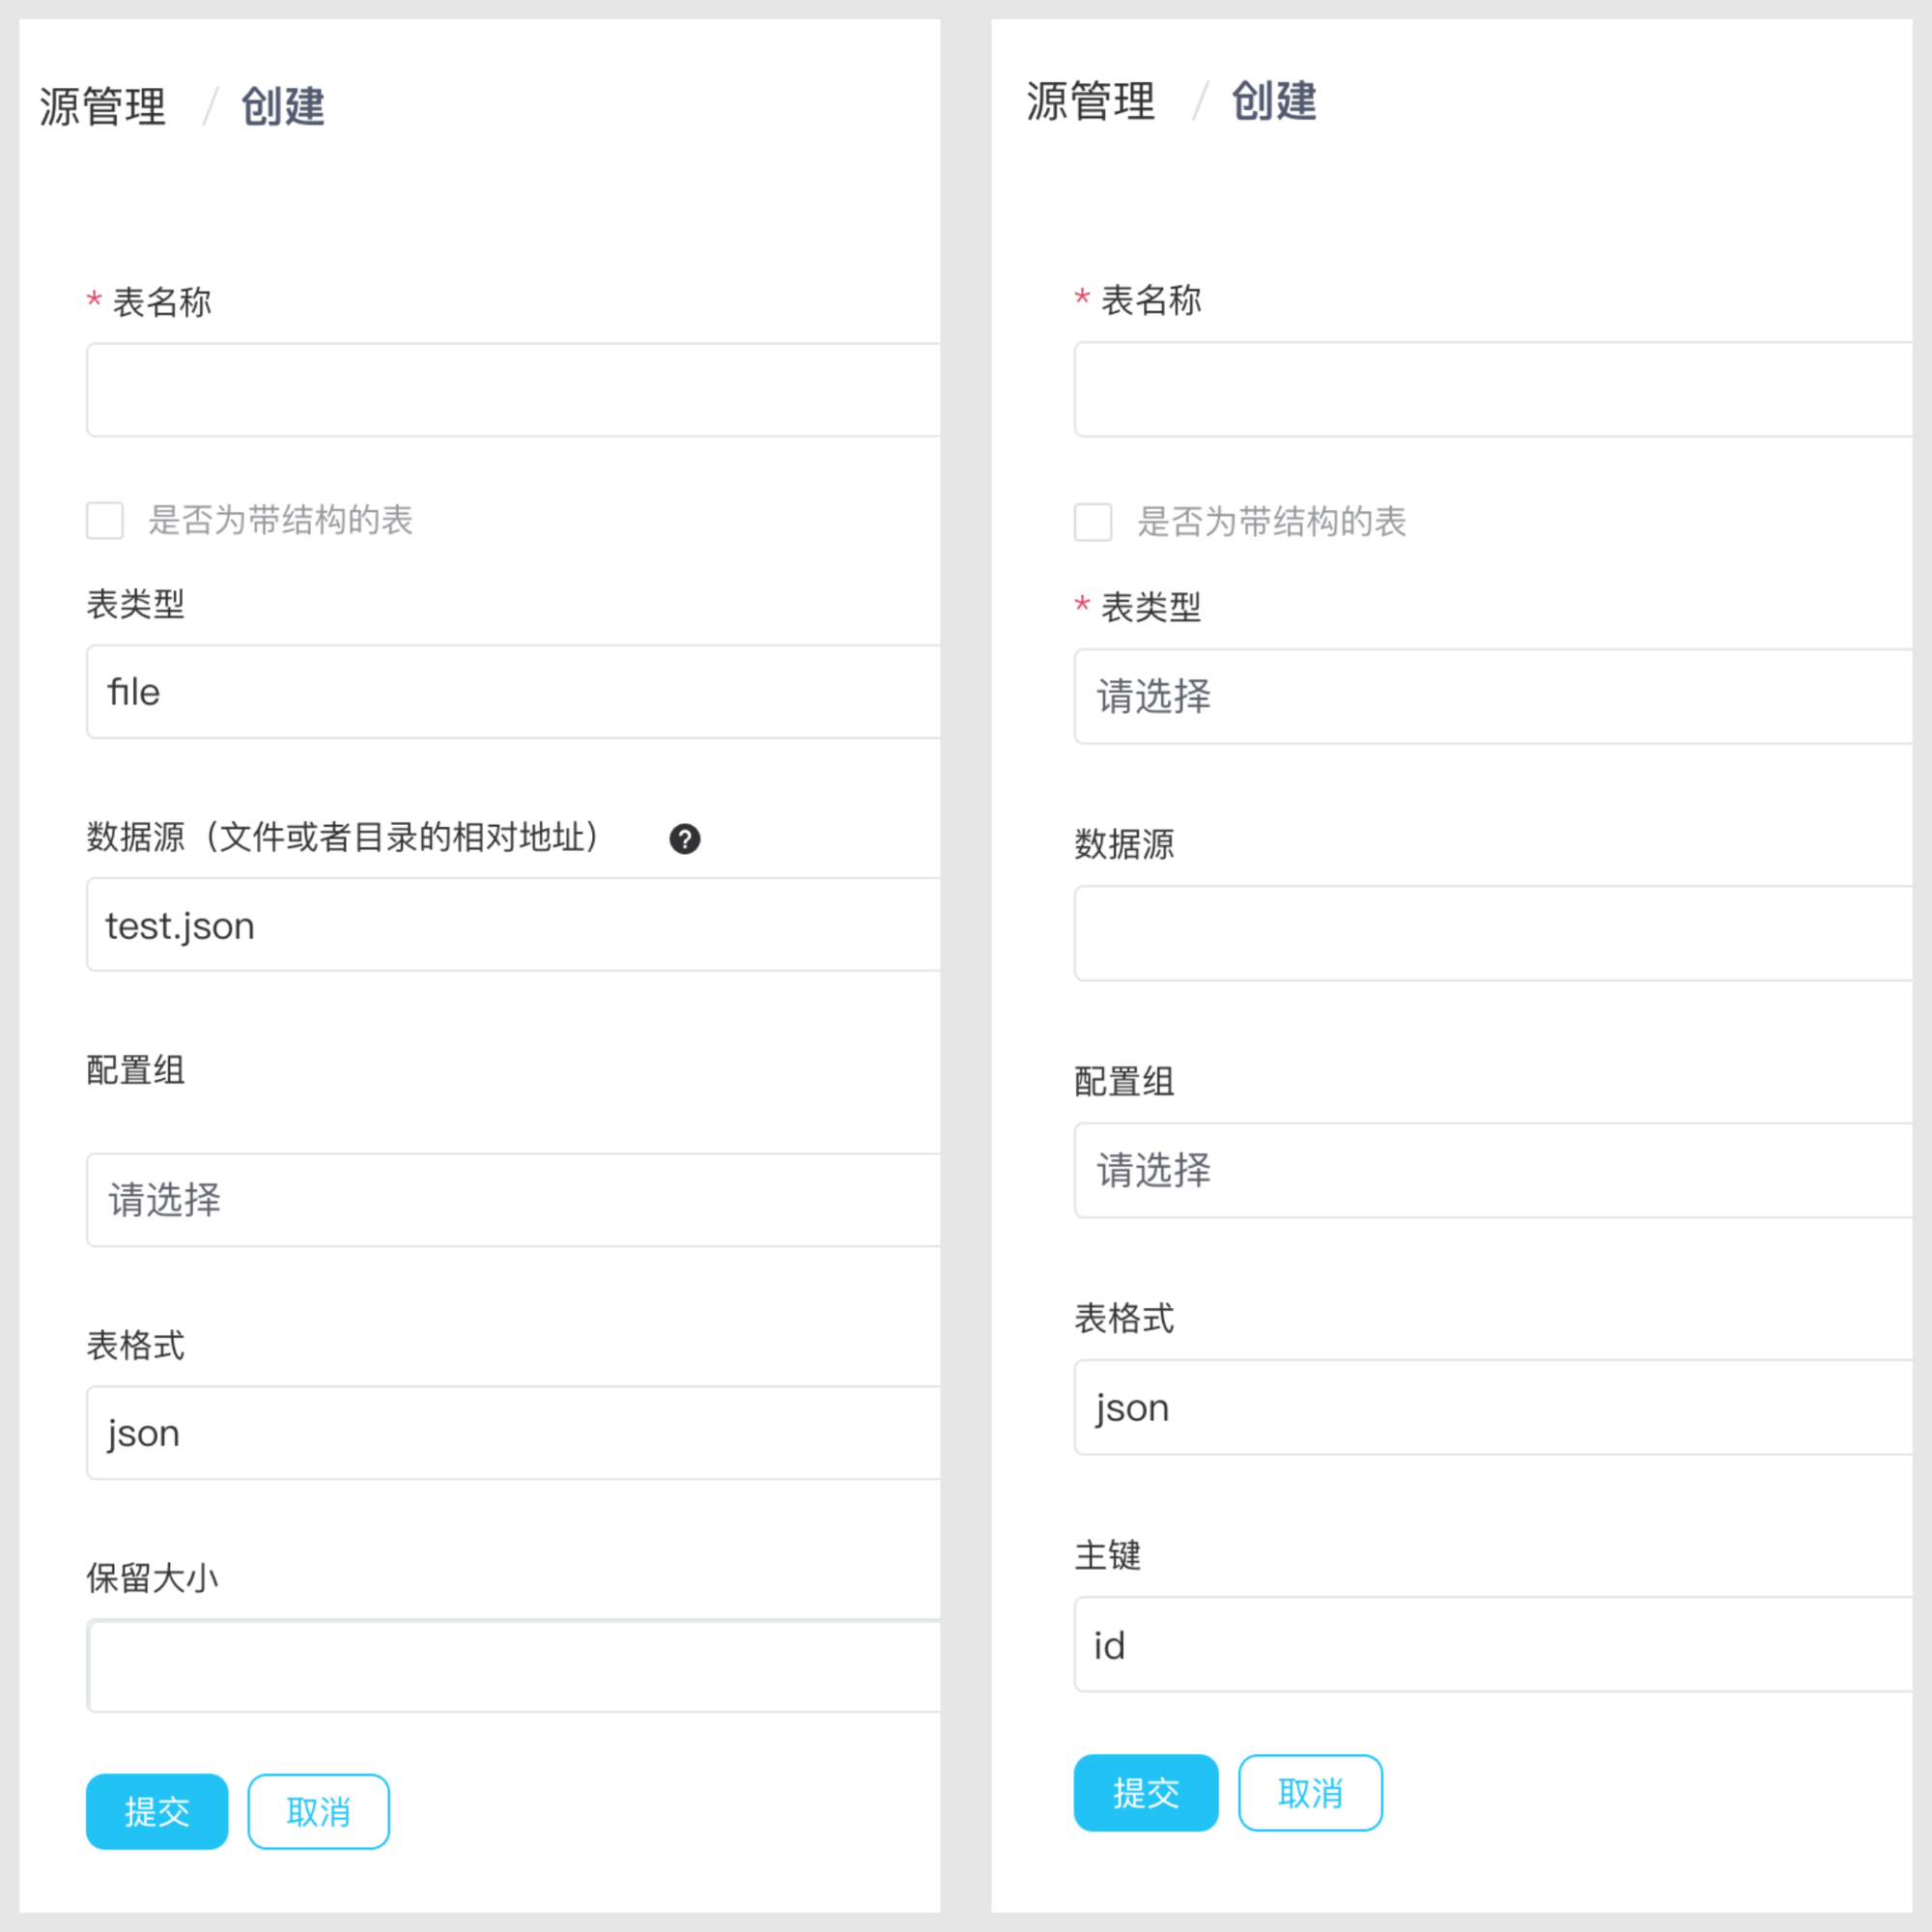Click 源管理 breadcrumb in the left panel
This screenshot has width=1932, height=1932.
pos(103,107)
